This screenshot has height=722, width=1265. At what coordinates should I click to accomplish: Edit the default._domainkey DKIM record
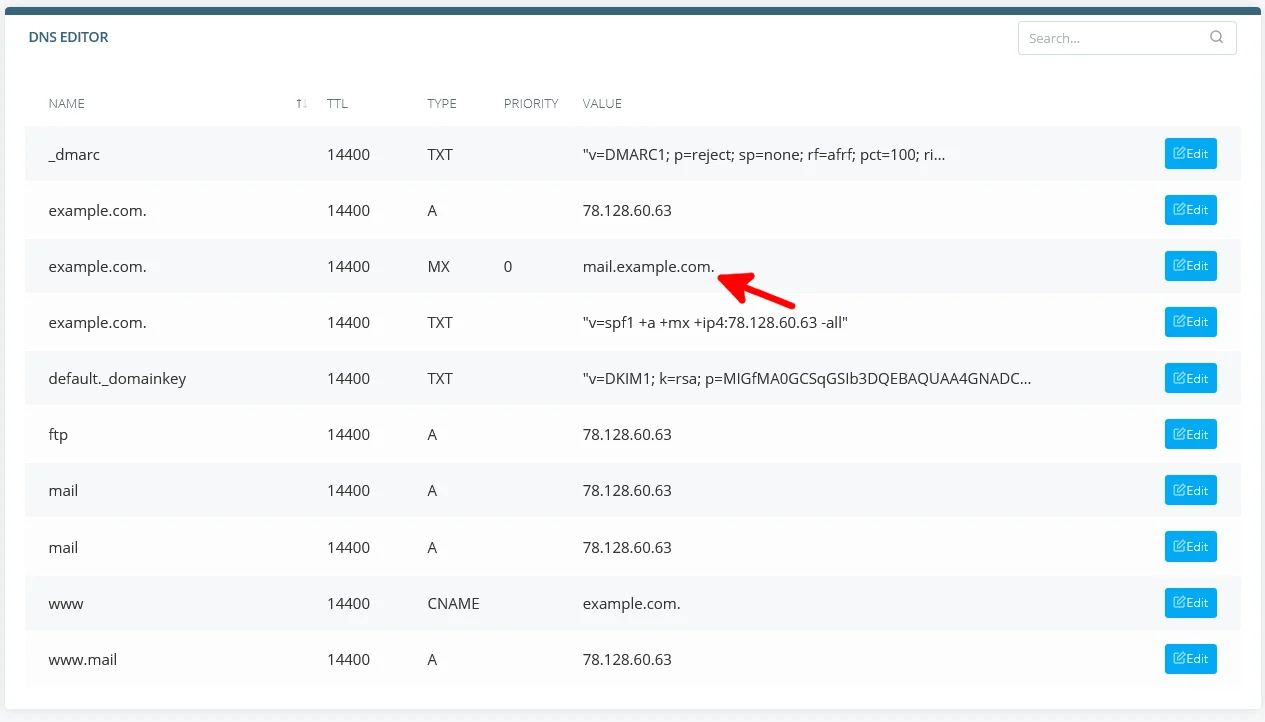pos(1190,378)
